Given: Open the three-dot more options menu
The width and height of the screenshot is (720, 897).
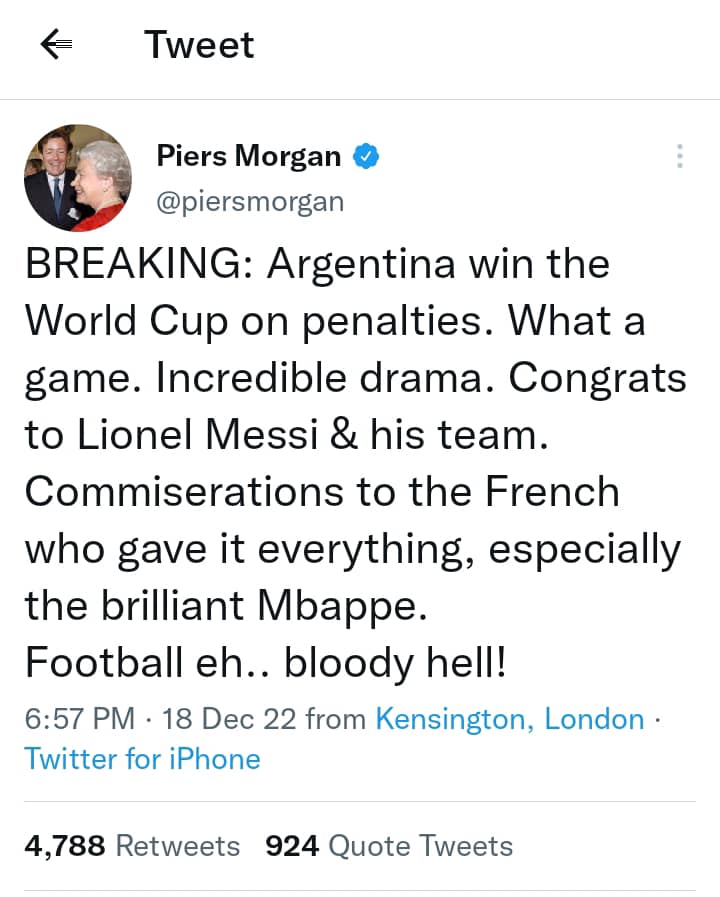Looking at the screenshot, I should [679, 156].
